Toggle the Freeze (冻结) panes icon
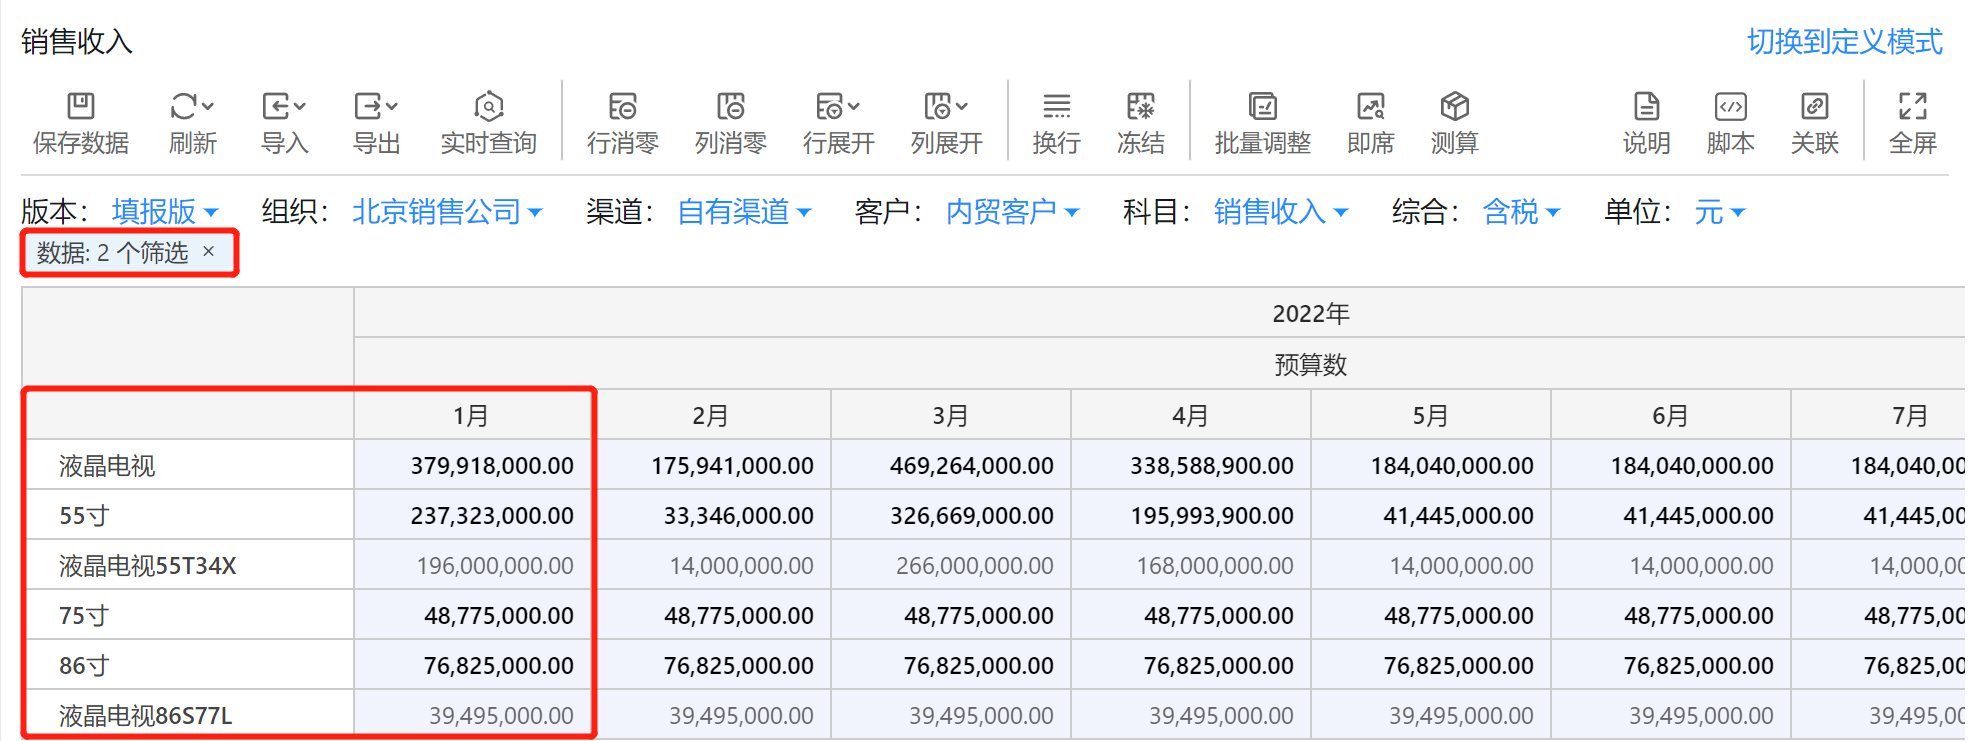Screen dimensions: 1969x741 [1140, 107]
